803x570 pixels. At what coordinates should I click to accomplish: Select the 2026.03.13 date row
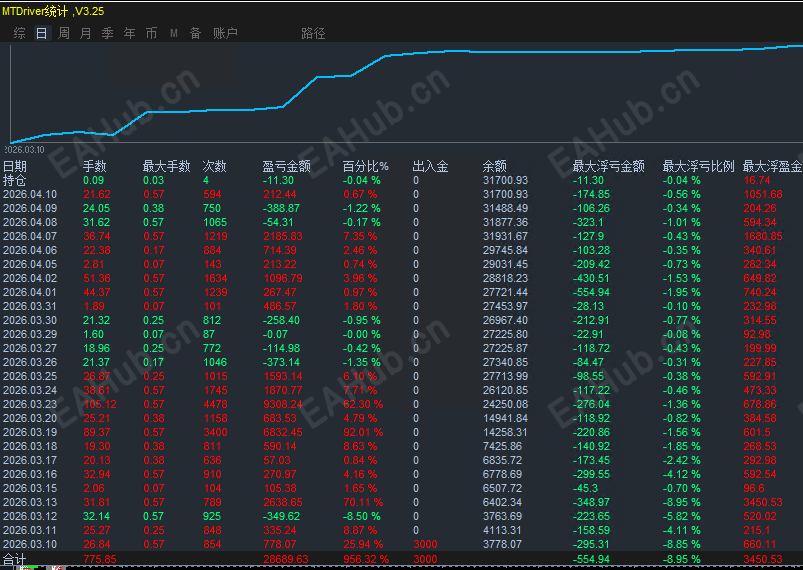tap(402, 502)
